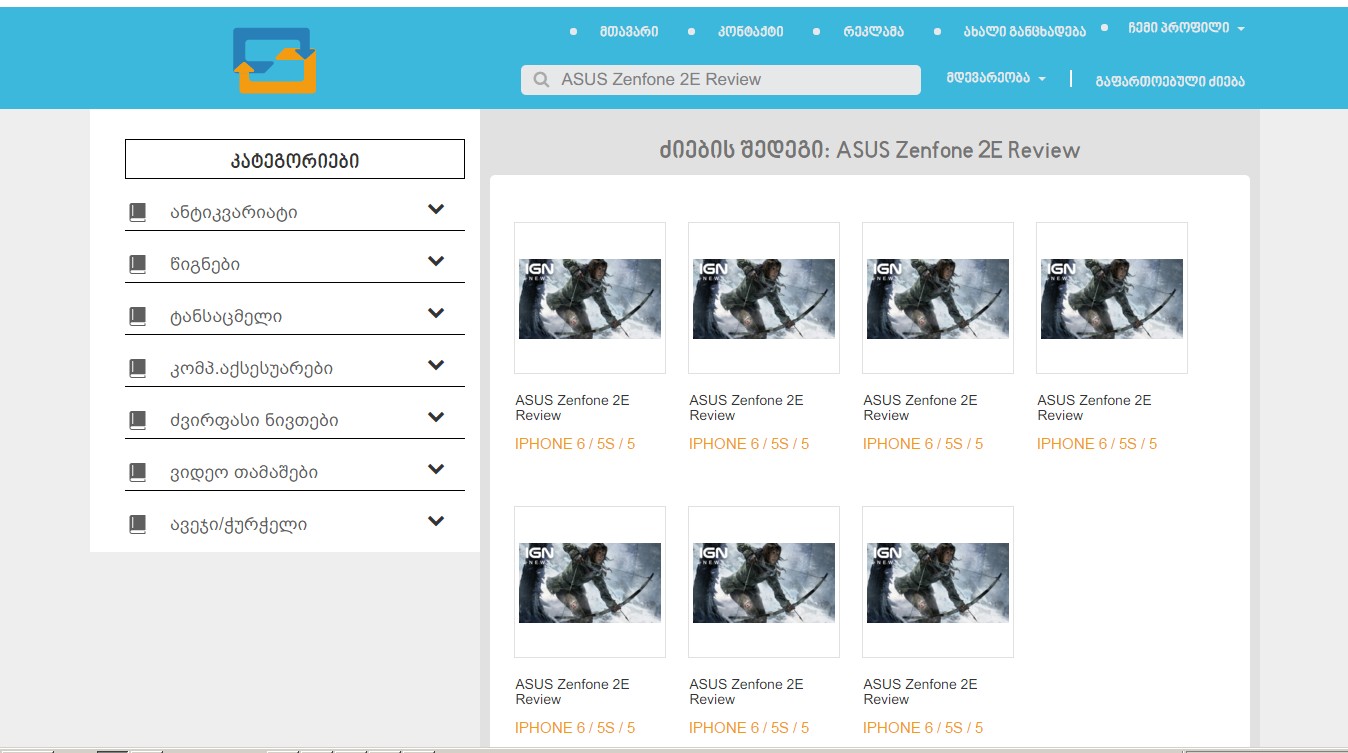Focus the search field with ASUS Zenfone text
Image resolution: width=1348 pixels, height=753 pixels.
721,80
